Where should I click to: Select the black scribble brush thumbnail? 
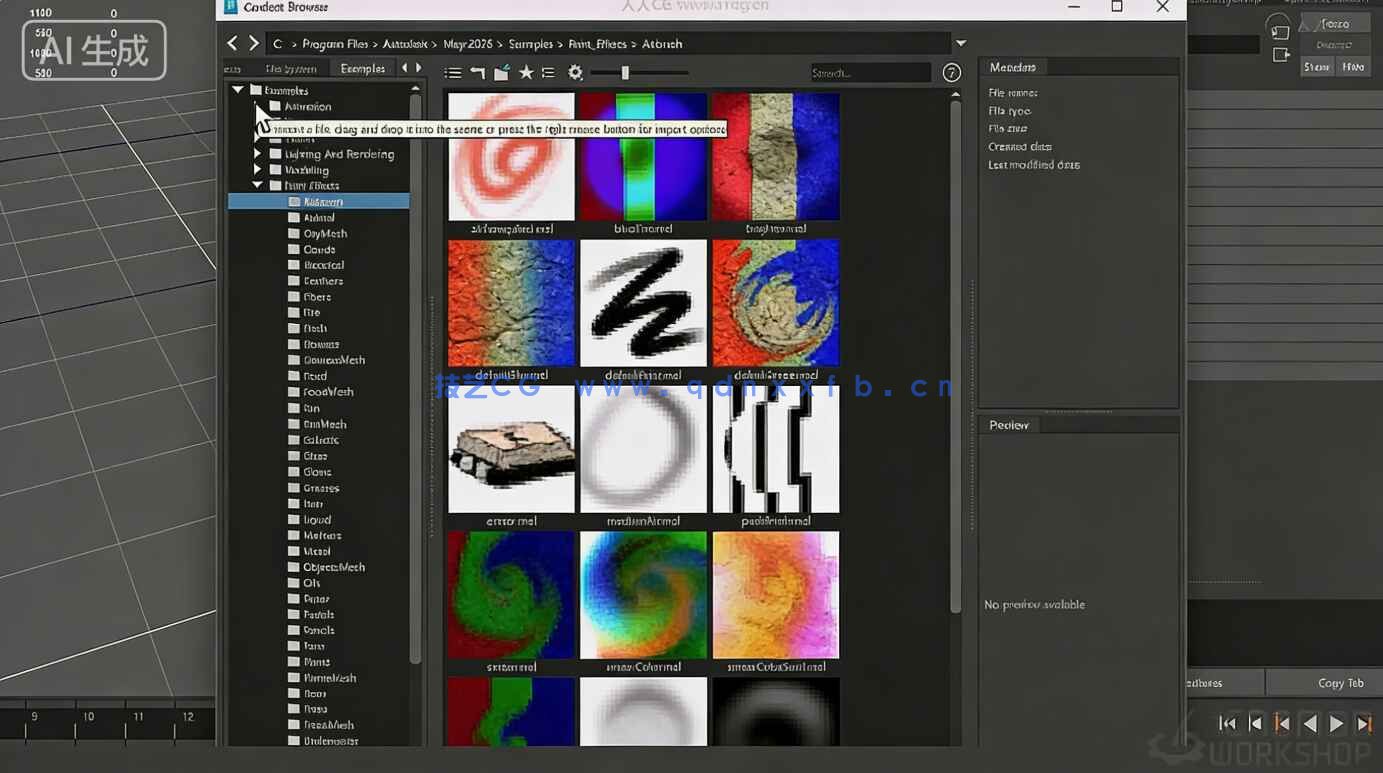(x=643, y=303)
